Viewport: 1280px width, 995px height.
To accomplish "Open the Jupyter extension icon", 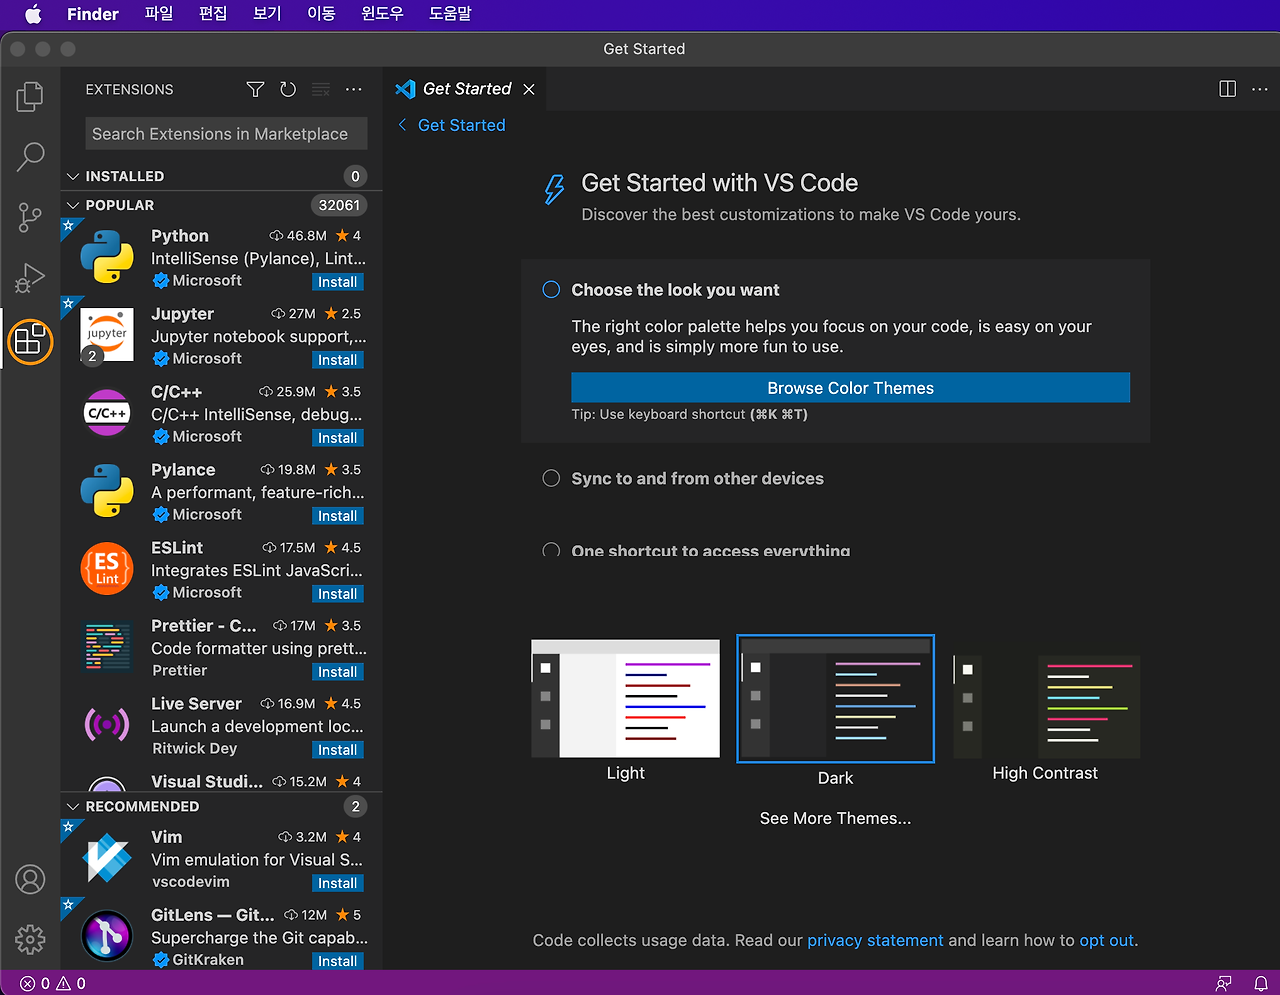I will [x=107, y=335].
